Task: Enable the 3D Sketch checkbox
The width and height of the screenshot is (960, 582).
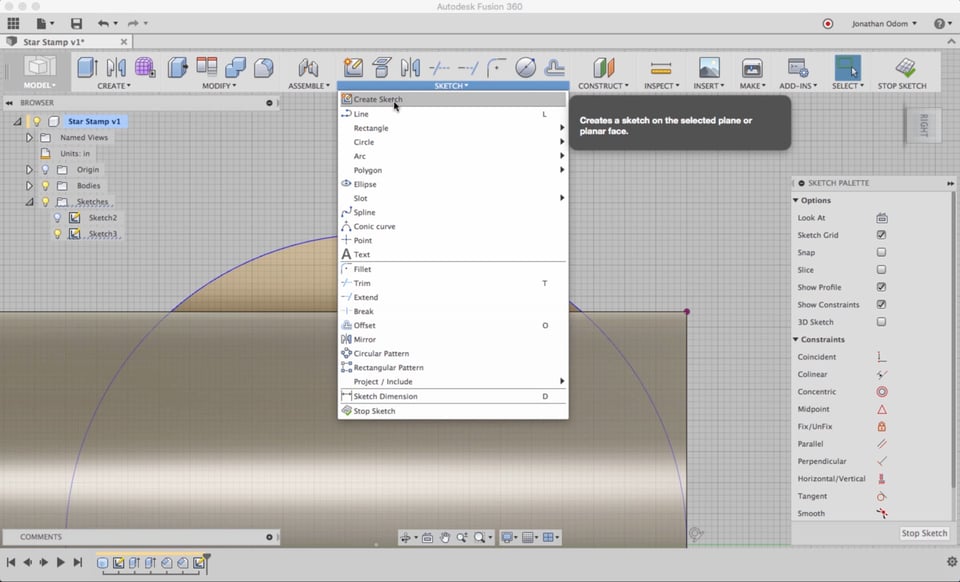Action: coord(882,322)
